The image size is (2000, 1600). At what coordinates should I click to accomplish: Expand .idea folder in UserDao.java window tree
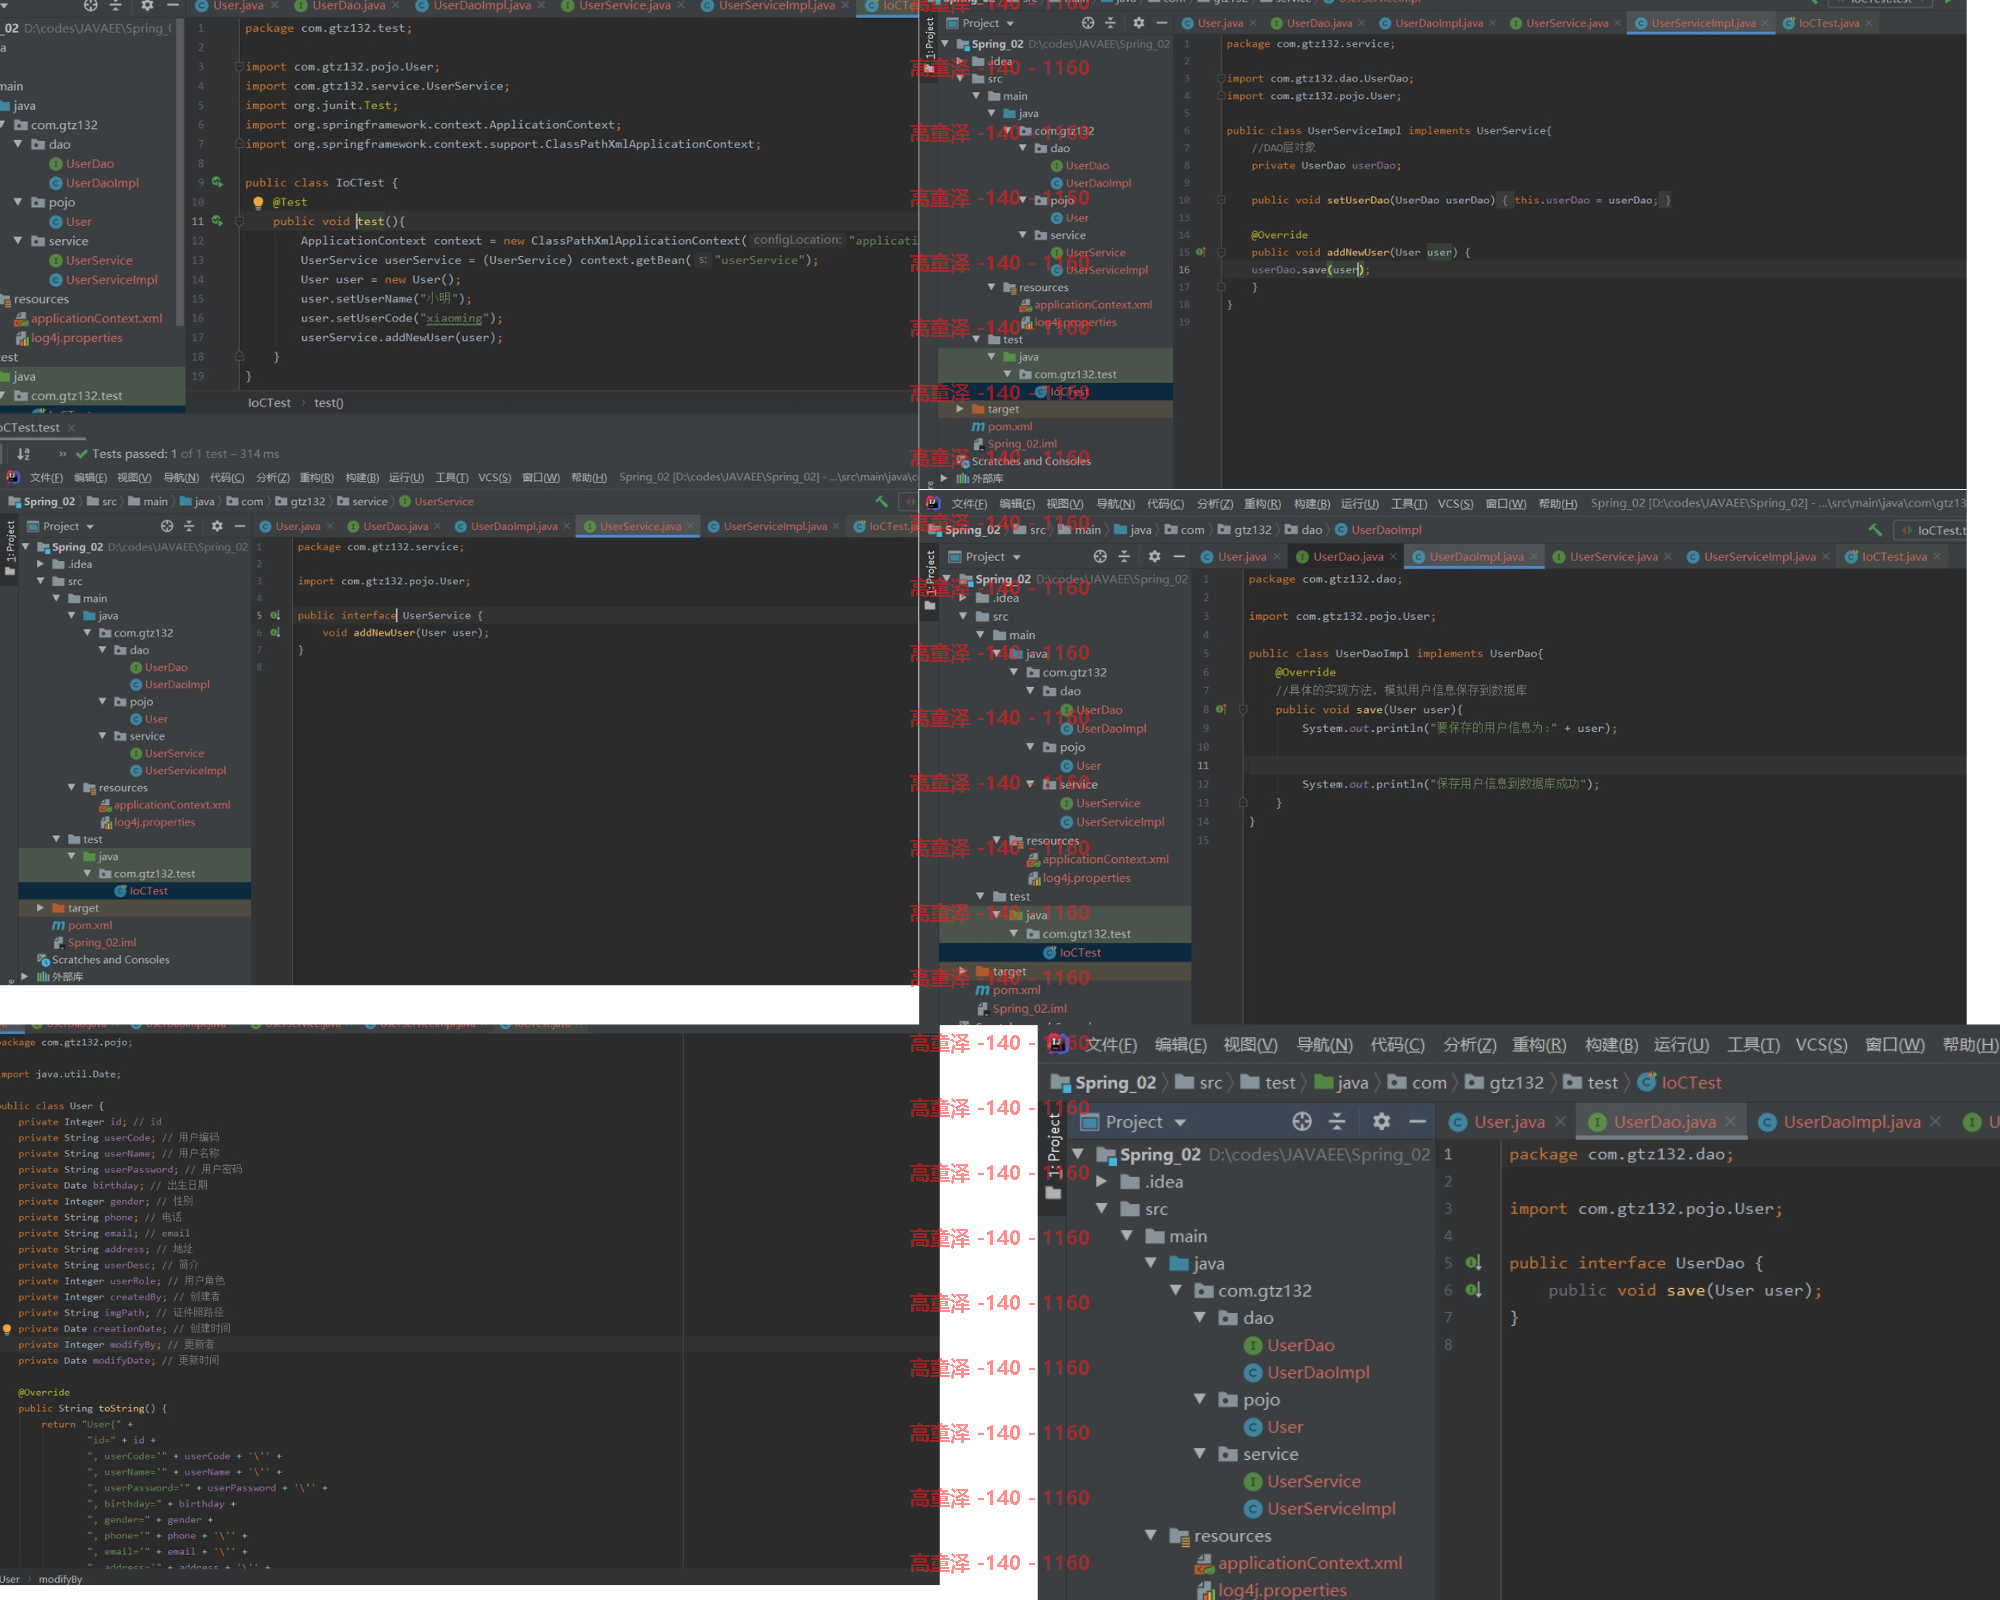click(1102, 1181)
